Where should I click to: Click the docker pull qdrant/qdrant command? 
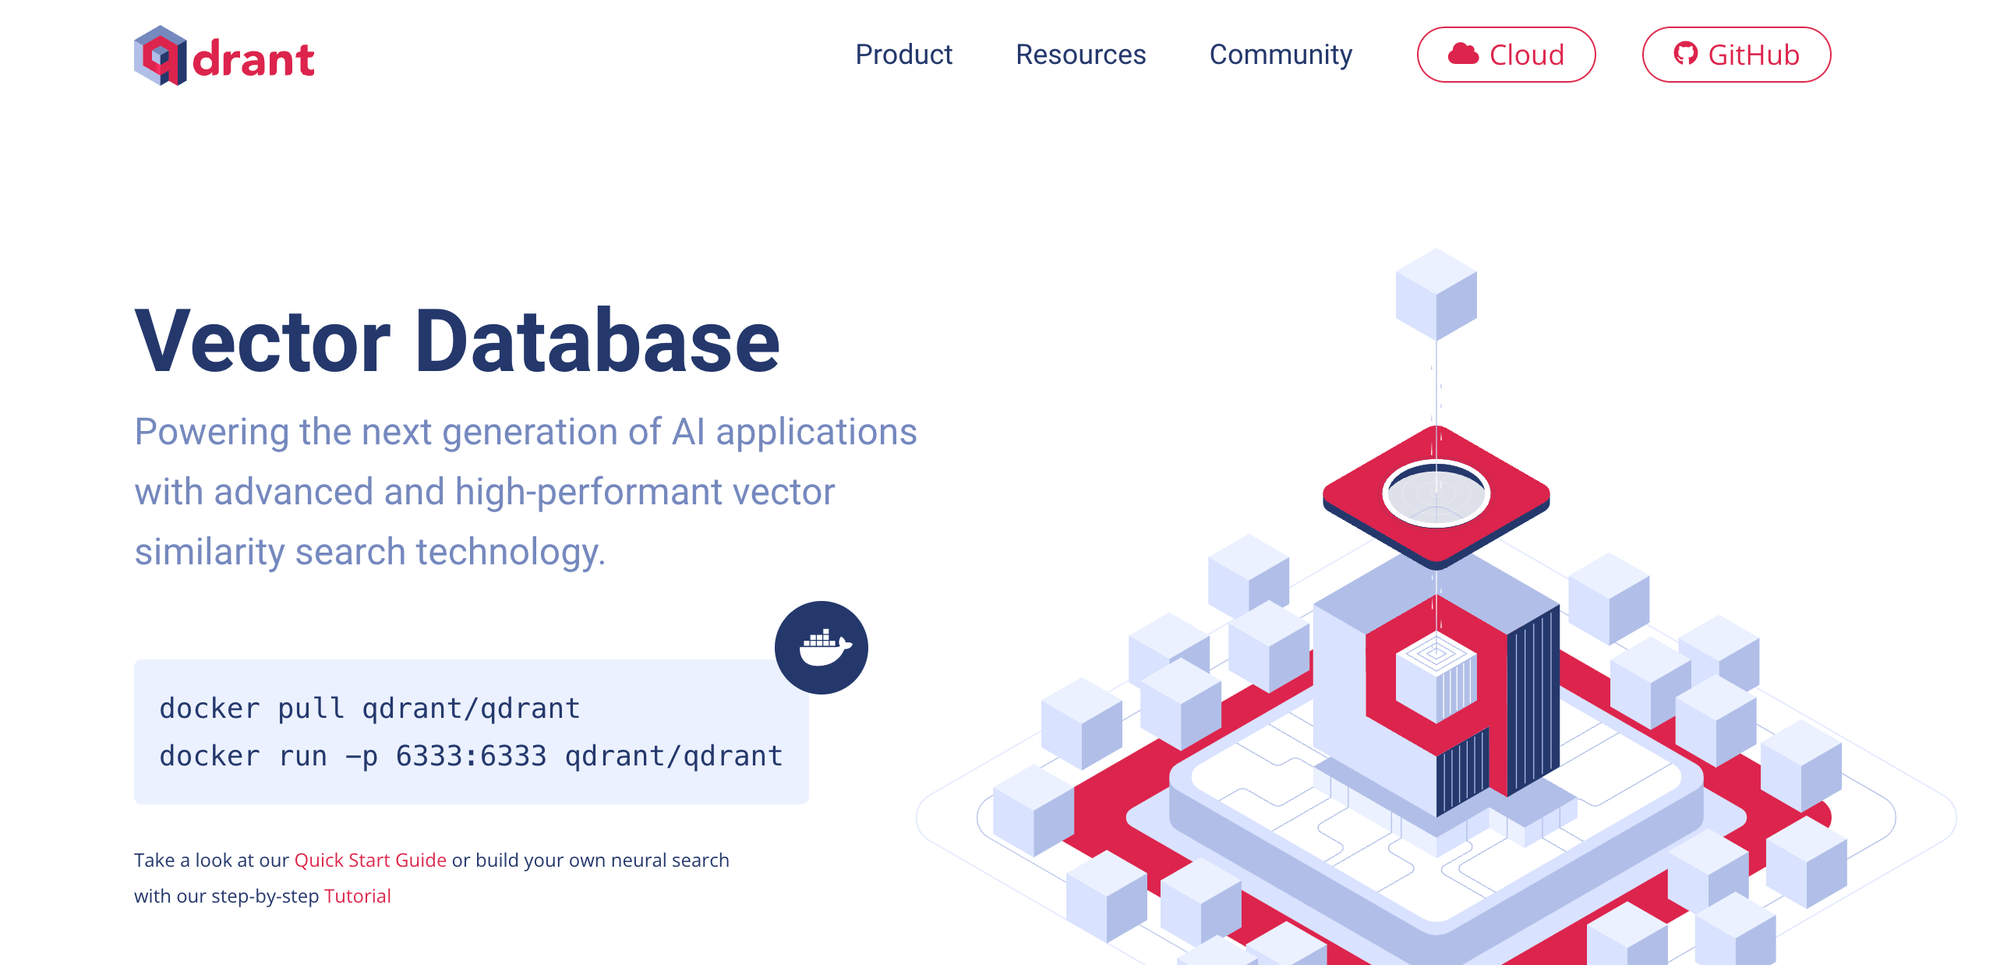(370, 708)
